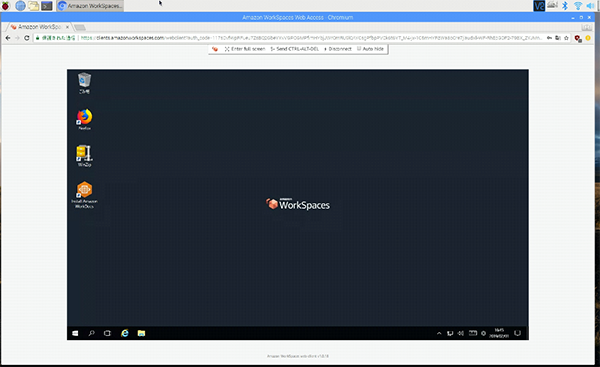Open Task View on Windows taskbar

[108, 333]
